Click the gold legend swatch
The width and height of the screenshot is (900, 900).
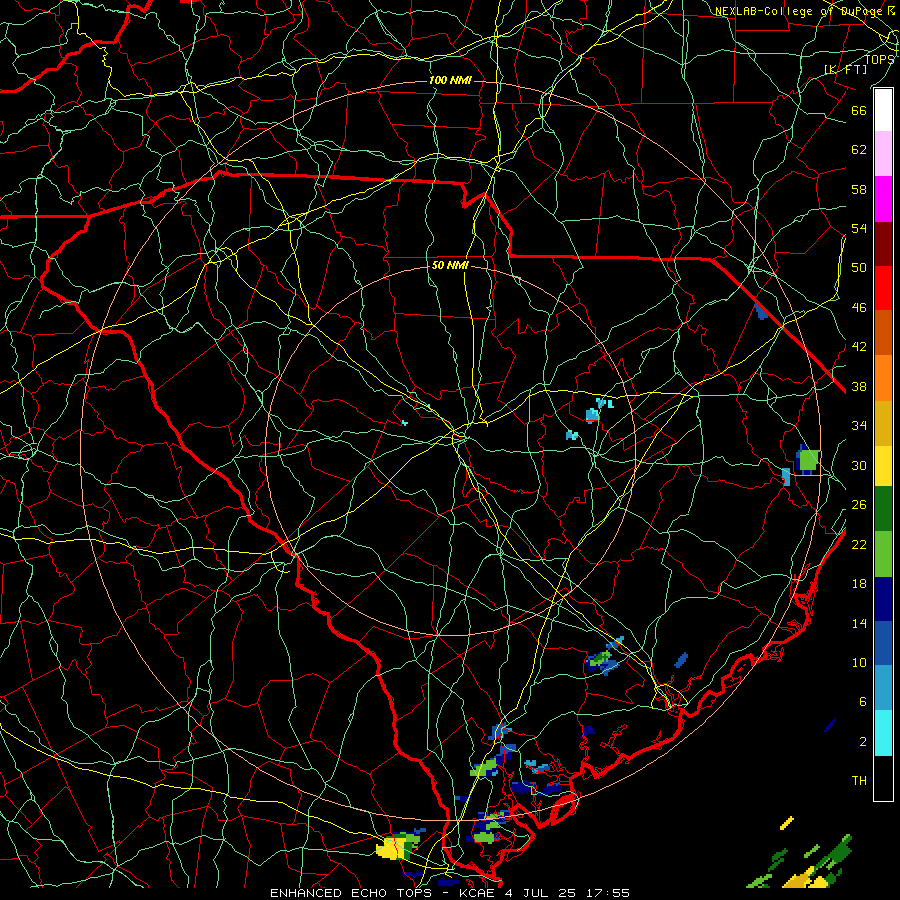coord(883,423)
